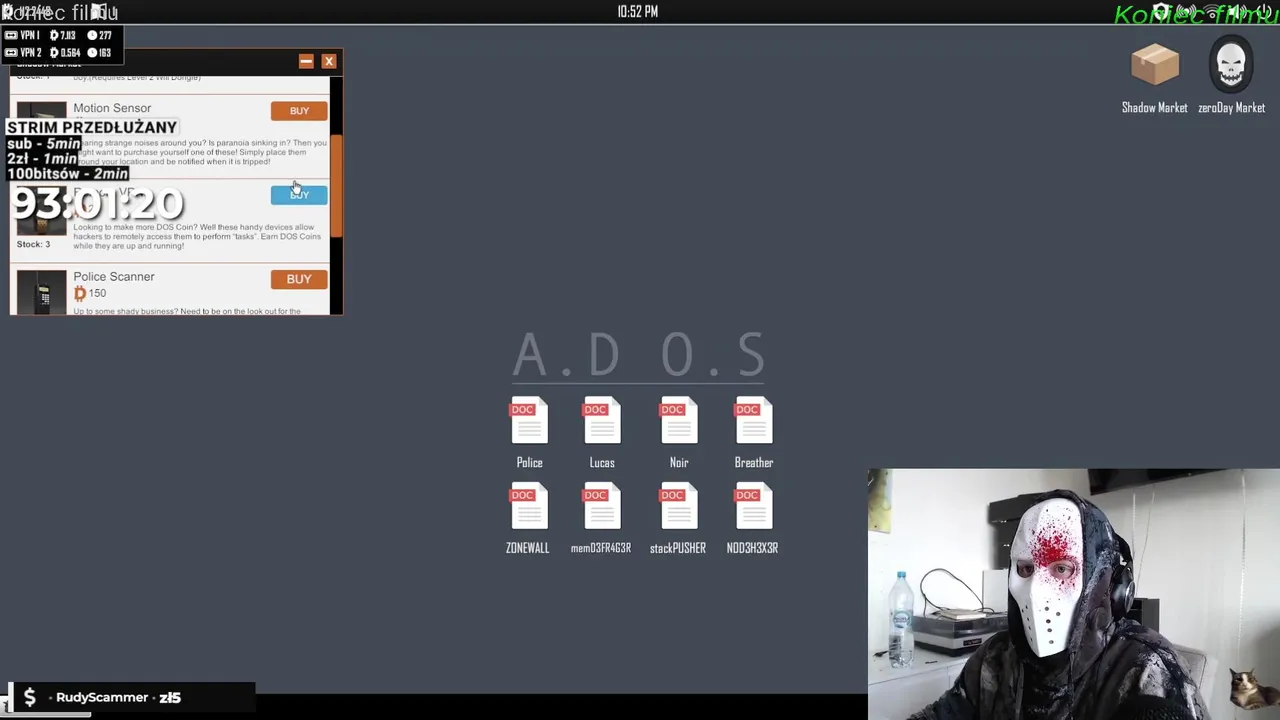Click the motion sensor icon in top bar
The height and width of the screenshot is (720, 1280).
(x=1186, y=11)
